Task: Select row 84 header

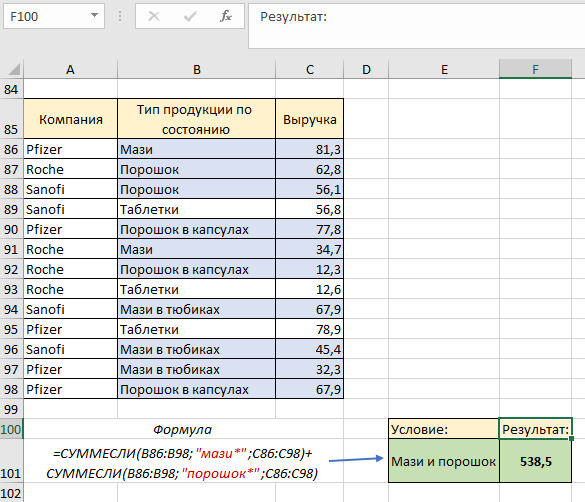Action: (x=11, y=89)
